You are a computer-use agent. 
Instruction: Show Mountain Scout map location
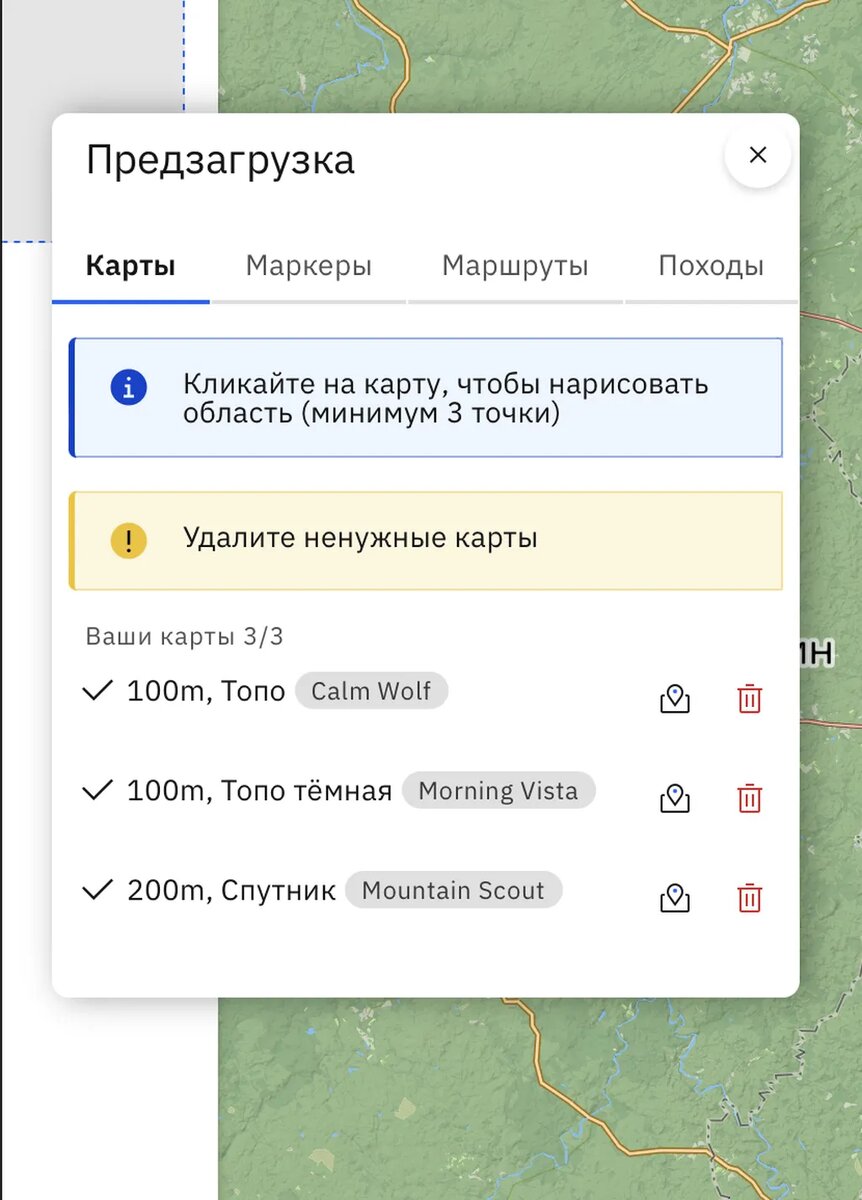(x=675, y=899)
